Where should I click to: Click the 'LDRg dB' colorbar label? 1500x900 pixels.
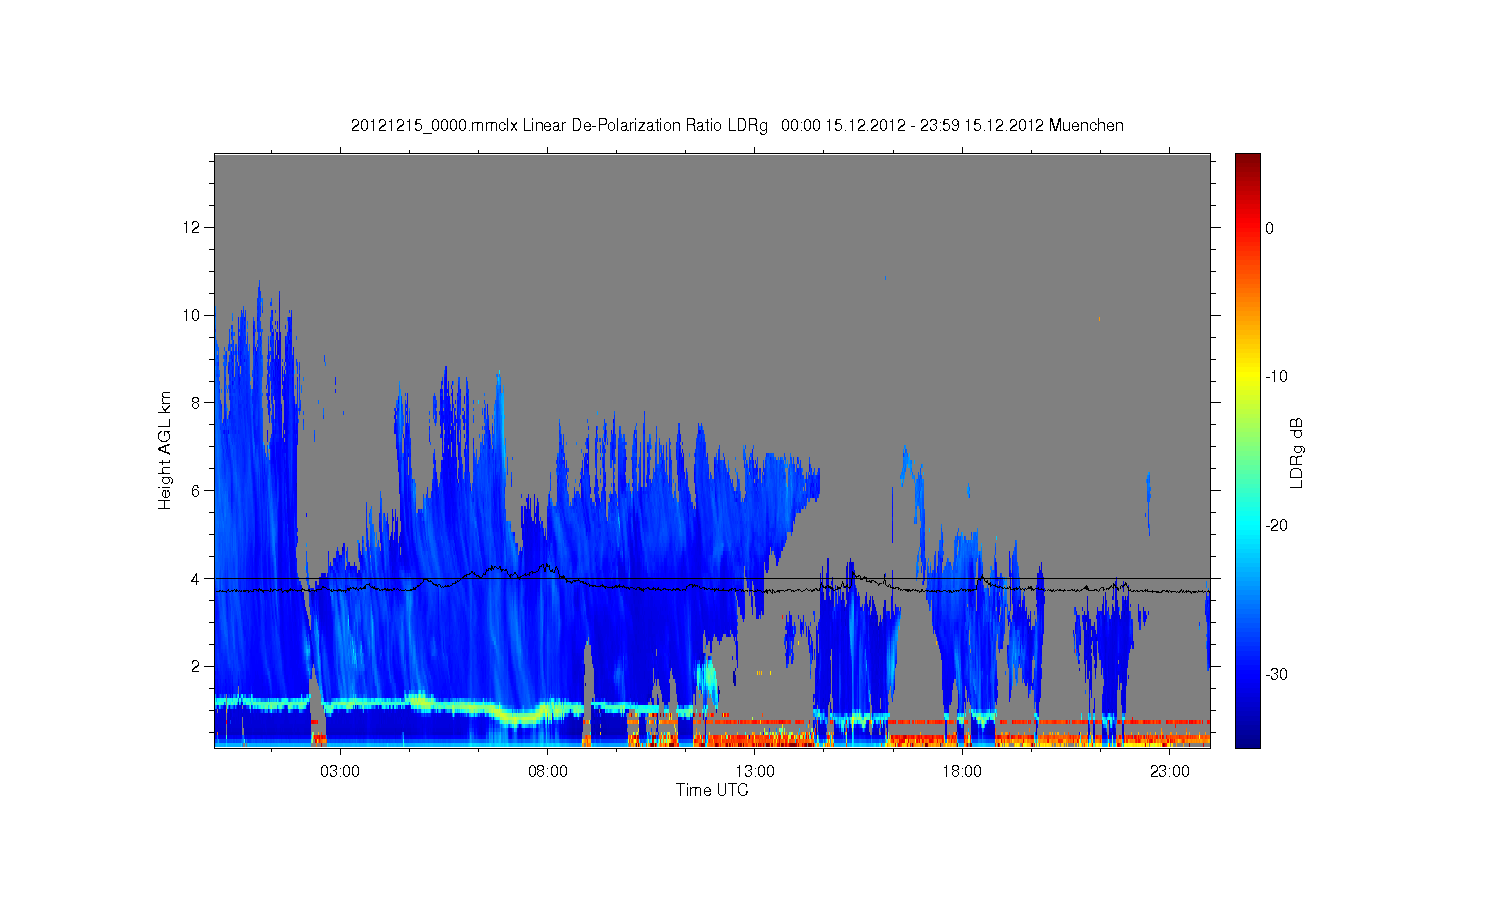tap(1297, 452)
